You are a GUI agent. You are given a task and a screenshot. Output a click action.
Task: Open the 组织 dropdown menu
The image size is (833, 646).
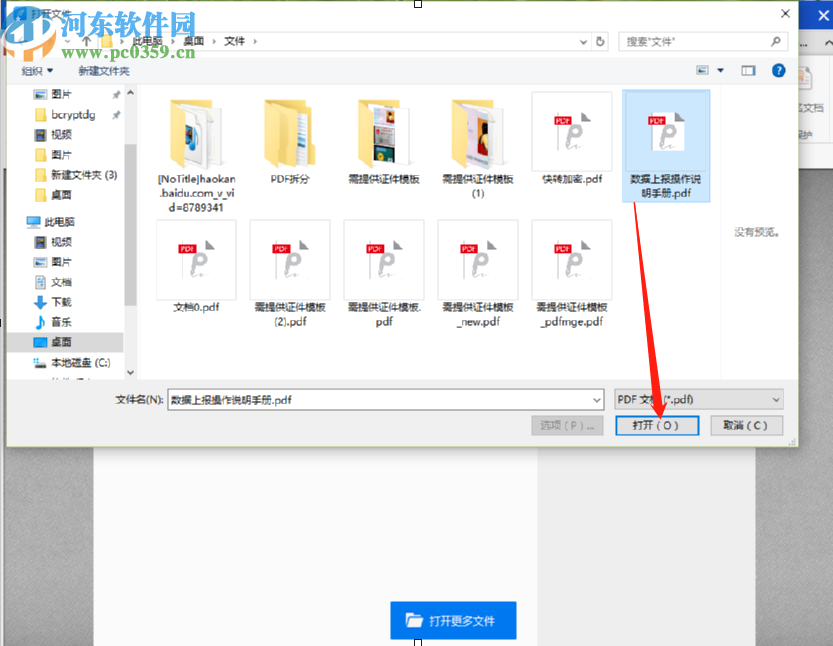point(37,70)
